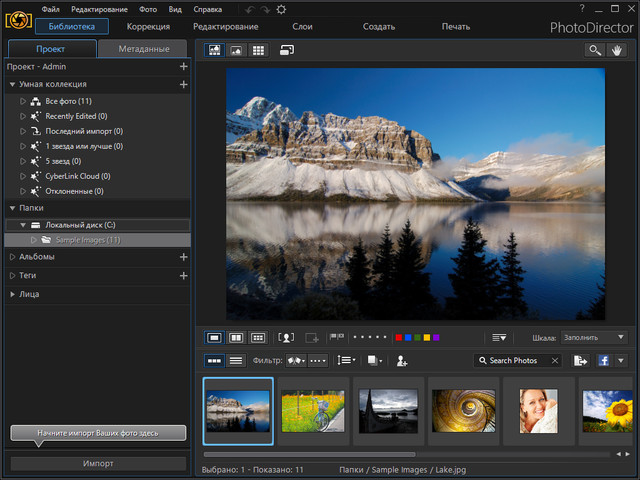Open secondary monitor display icon
Viewport: 640px width, 480px height.
pos(287,49)
